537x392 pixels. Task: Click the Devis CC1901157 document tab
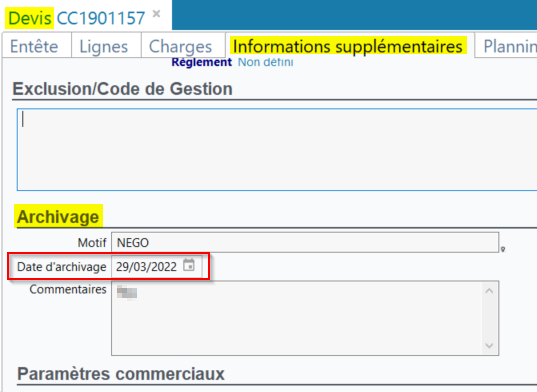click(x=77, y=18)
